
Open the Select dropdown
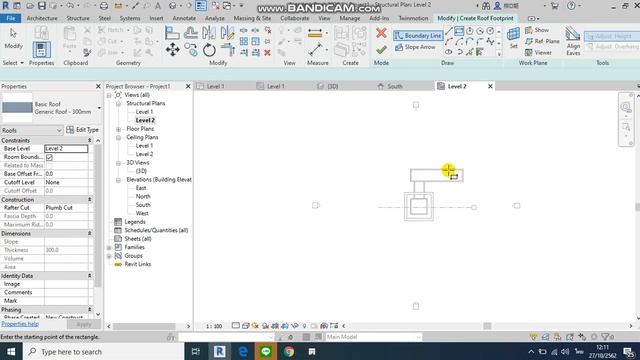pos(13,63)
